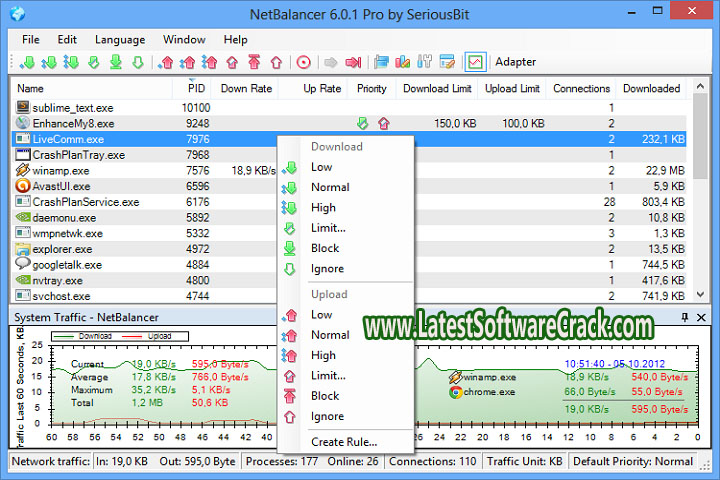Click the Connections column header
Image resolution: width=720 pixels, height=480 pixels.
point(581,88)
